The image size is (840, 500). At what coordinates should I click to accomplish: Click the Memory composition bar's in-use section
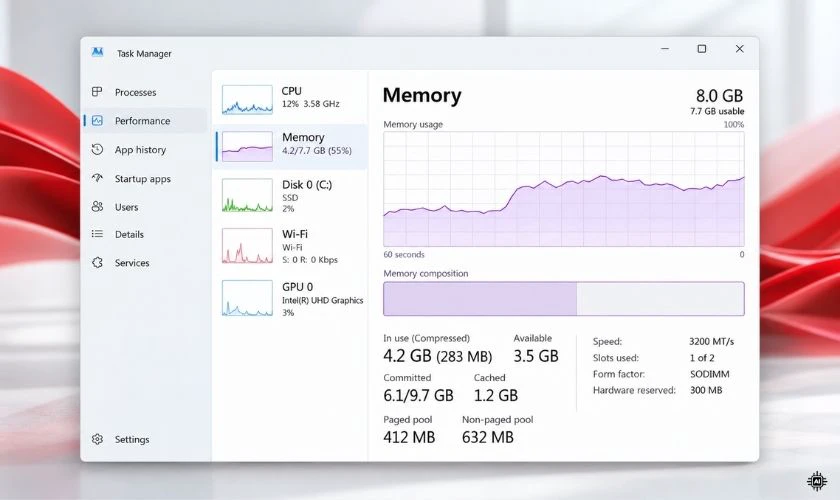[x=480, y=298]
